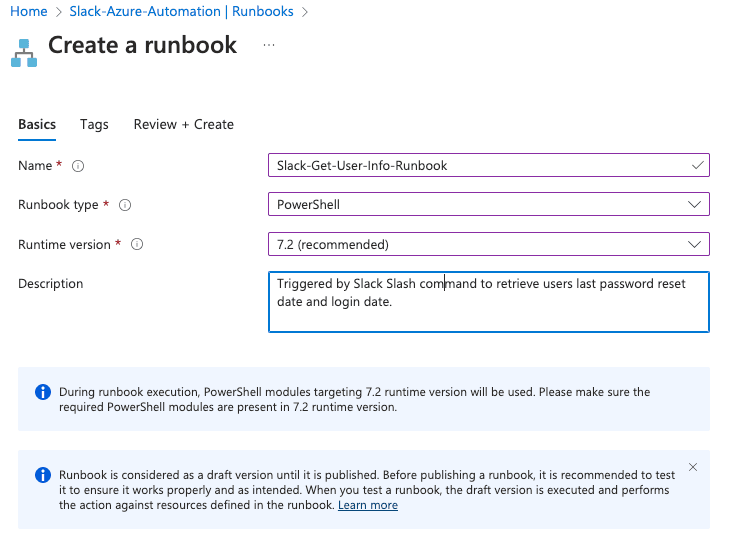Open the ellipsis menu beside Create a runbook
Image resolution: width=747 pixels, height=549 pixels.
[x=269, y=45]
